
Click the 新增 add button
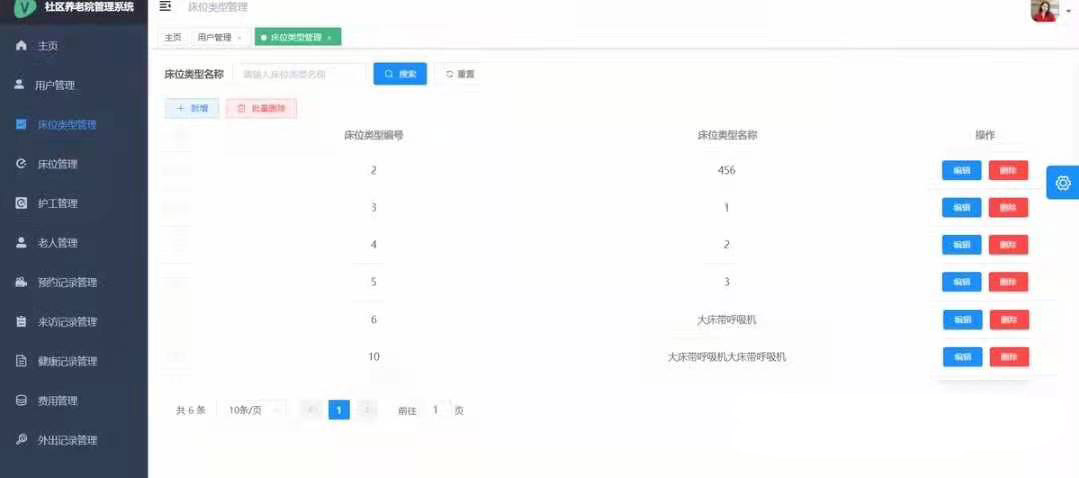[192, 108]
